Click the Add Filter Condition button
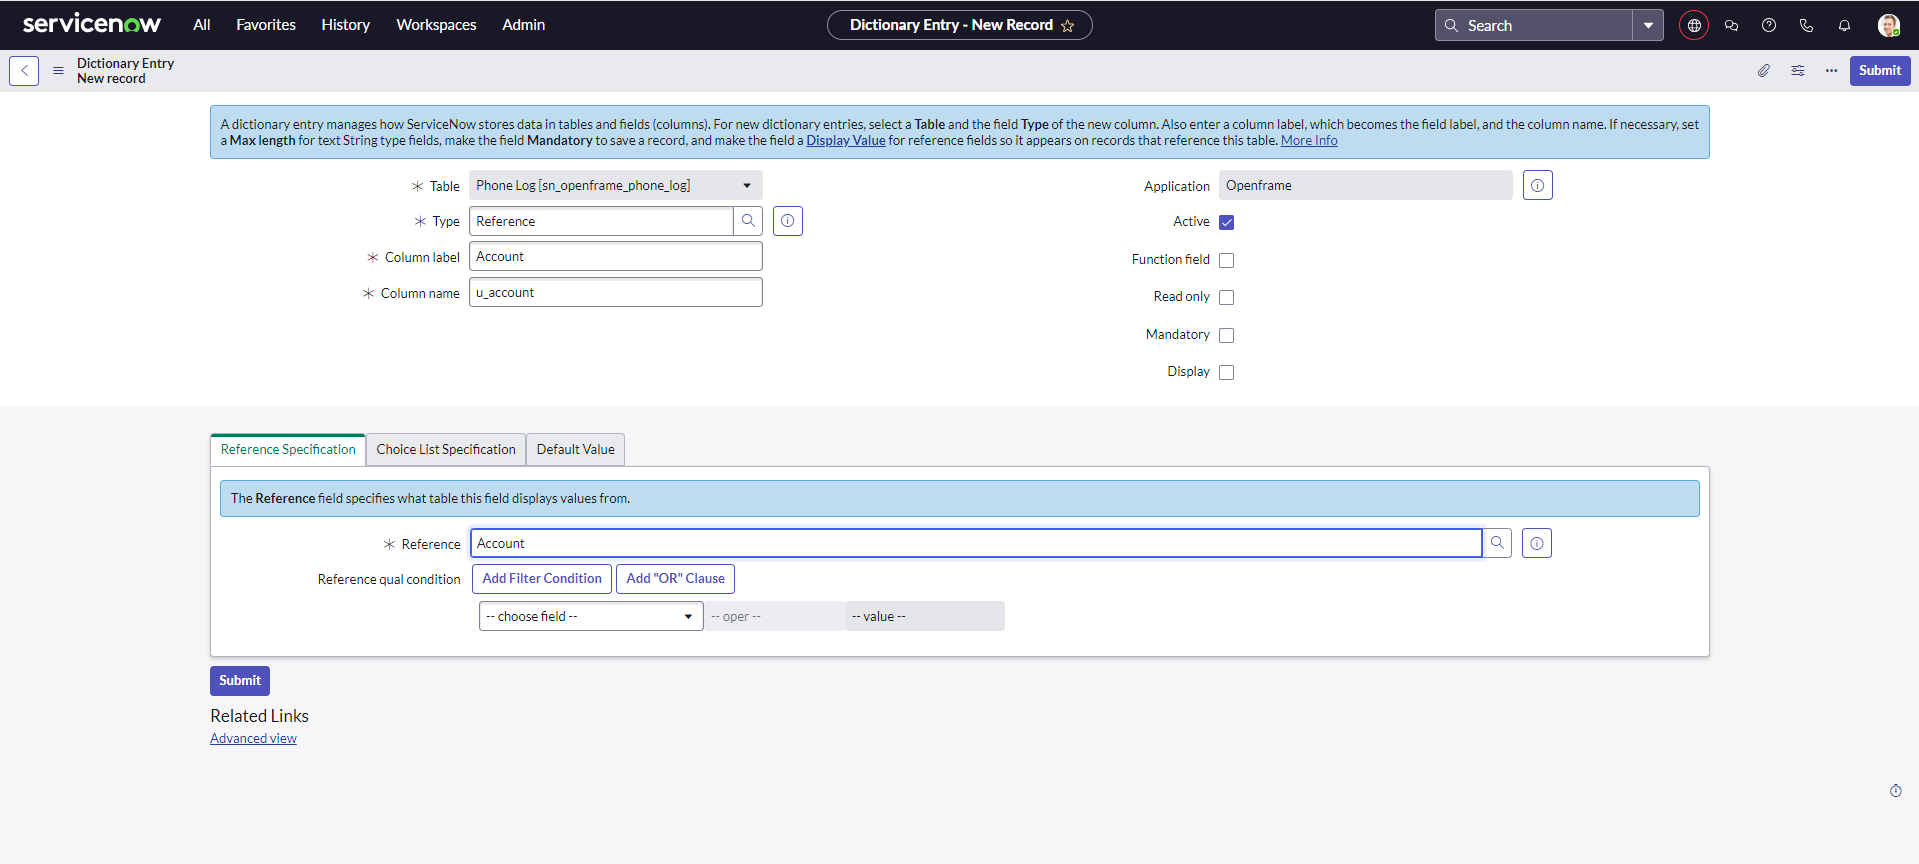 pyautogui.click(x=542, y=579)
